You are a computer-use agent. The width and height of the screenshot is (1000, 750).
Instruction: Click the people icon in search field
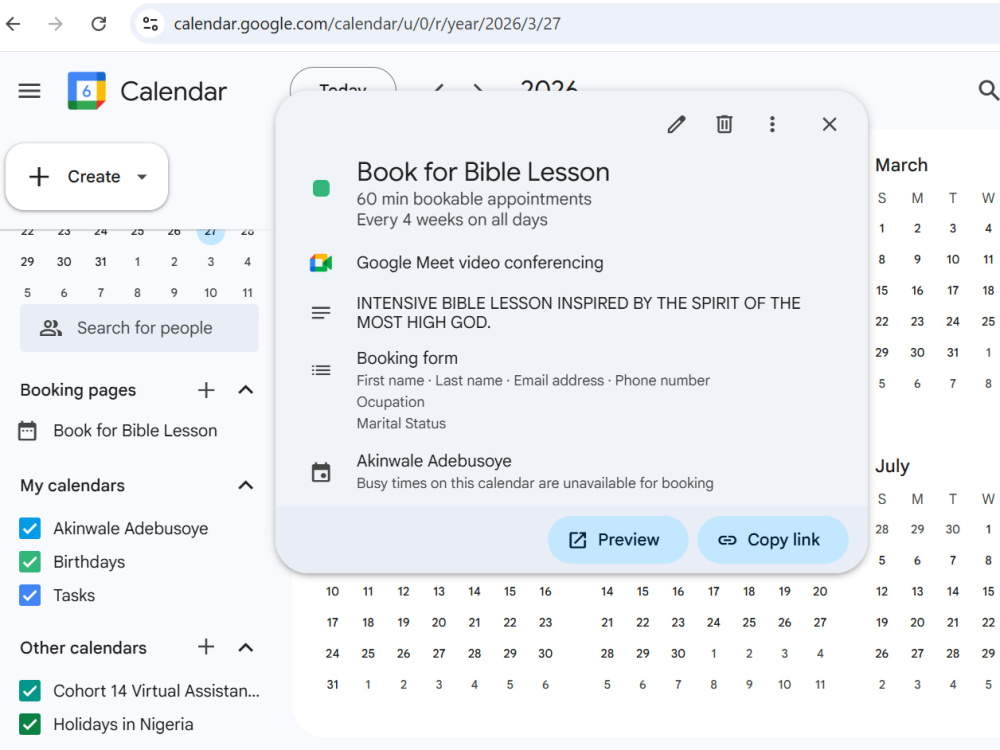[x=51, y=328]
